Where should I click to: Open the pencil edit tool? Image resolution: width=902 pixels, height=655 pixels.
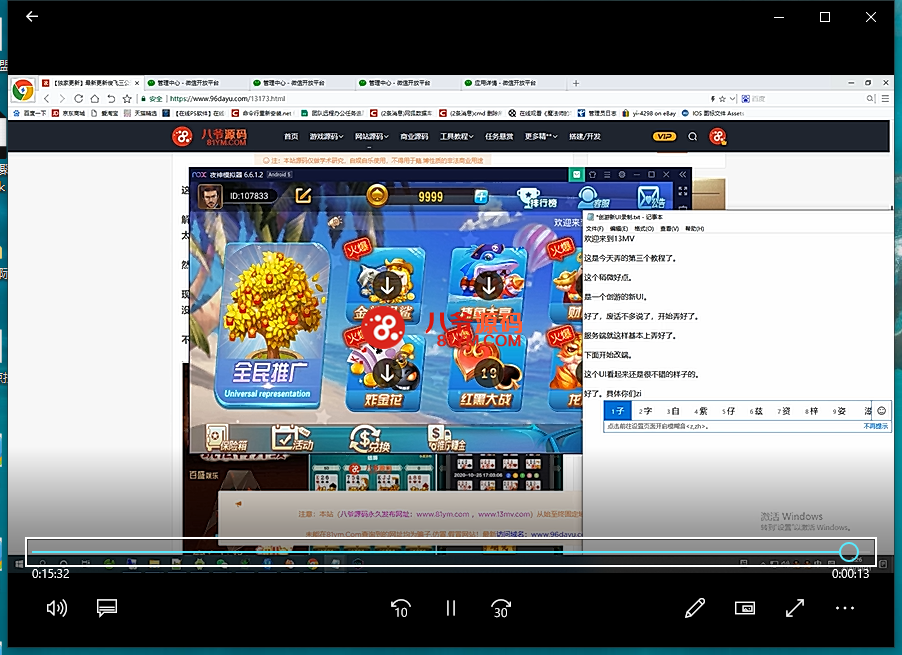695,607
